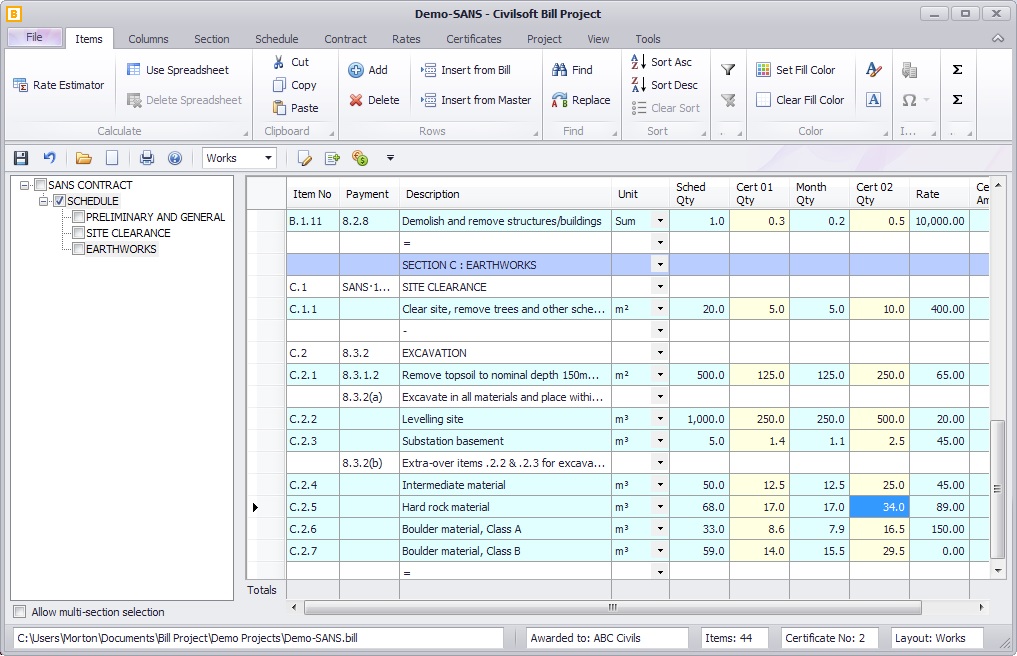Check the SITE CLEARANCE checkbox
Screen dimensions: 1017x656
pyautogui.click(x=78, y=233)
